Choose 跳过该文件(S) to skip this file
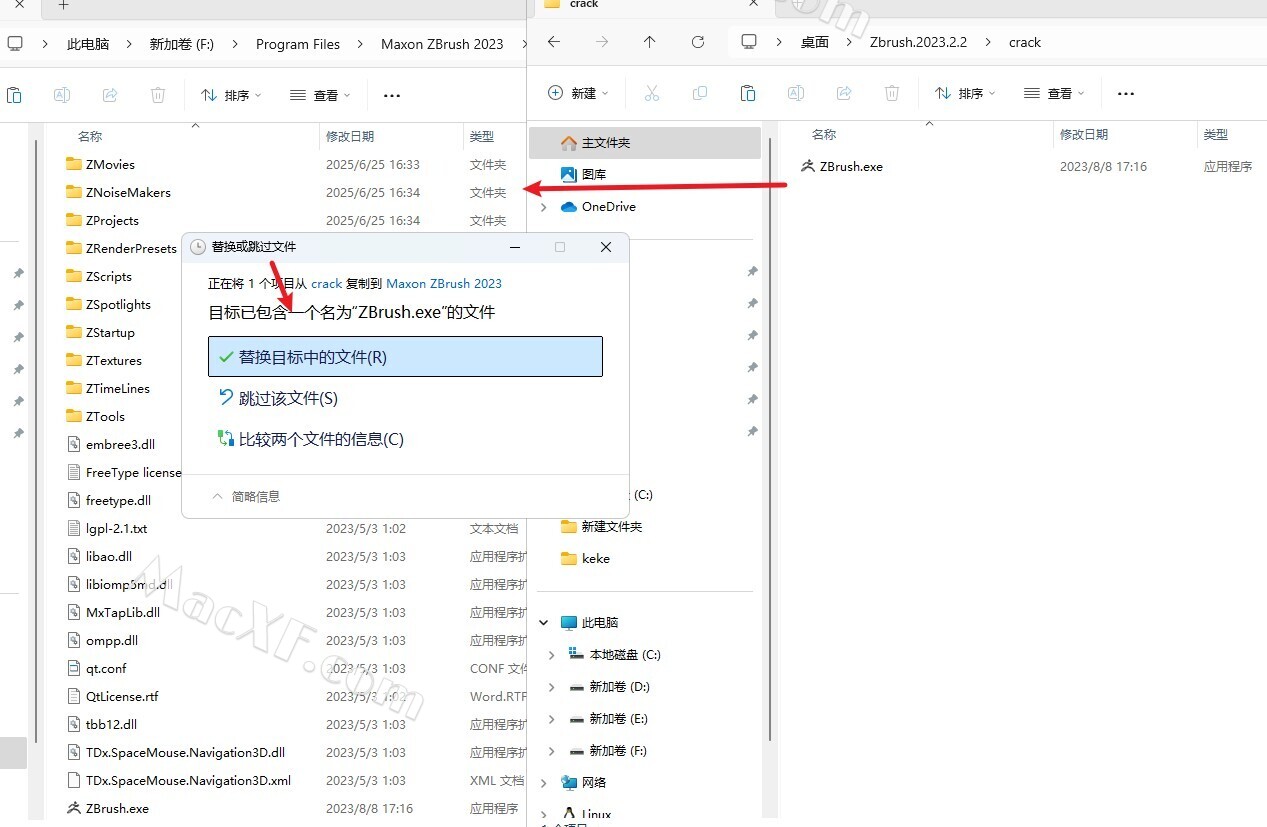Screen dimensions: 1267x827 pyautogui.click(x=405, y=398)
